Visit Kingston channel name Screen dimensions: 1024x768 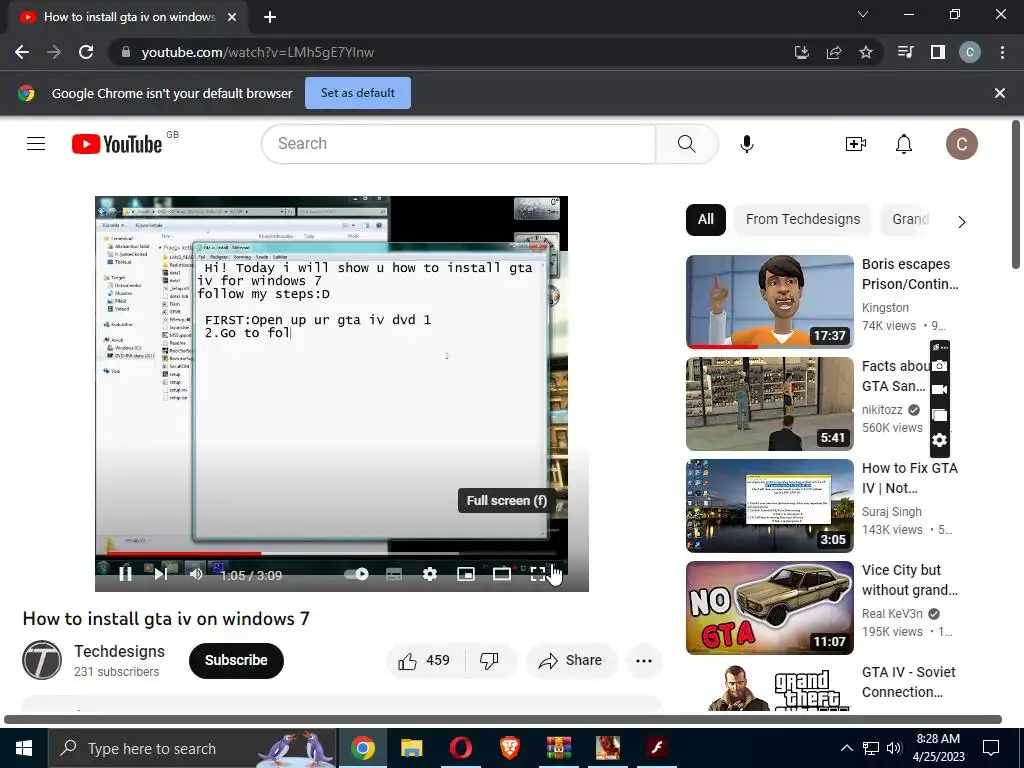click(885, 308)
